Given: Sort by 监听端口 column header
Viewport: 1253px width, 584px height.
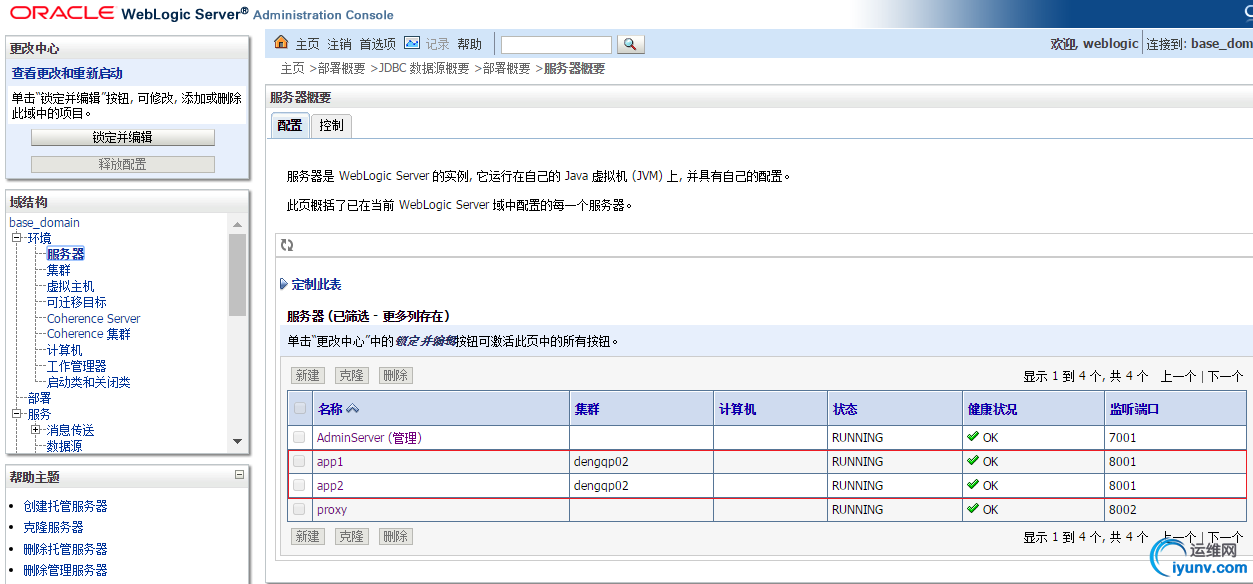Looking at the screenshot, I should (x=1134, y=409).
